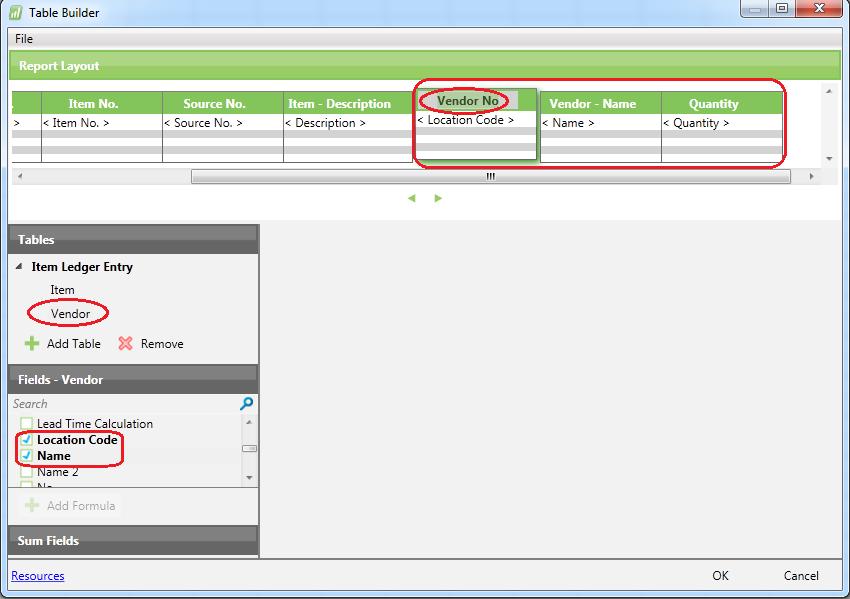Select the Quantity column header
This screenshot has height=599, width=850.
click(x=722, y=104)
